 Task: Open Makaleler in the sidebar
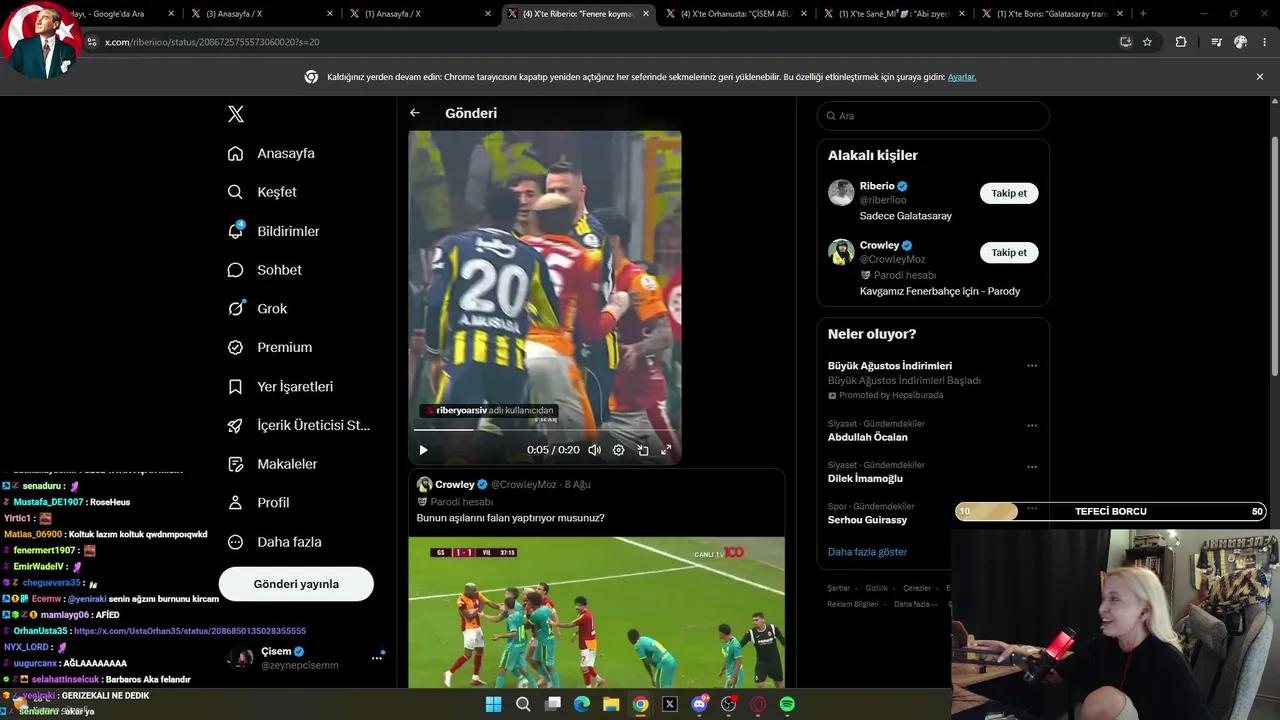pos(272,464)
